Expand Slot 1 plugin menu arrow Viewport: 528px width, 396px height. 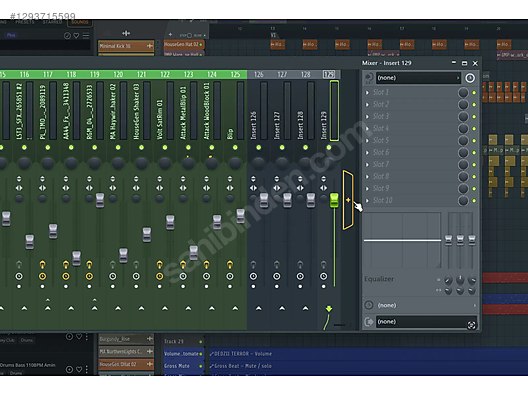coord(367,93)
